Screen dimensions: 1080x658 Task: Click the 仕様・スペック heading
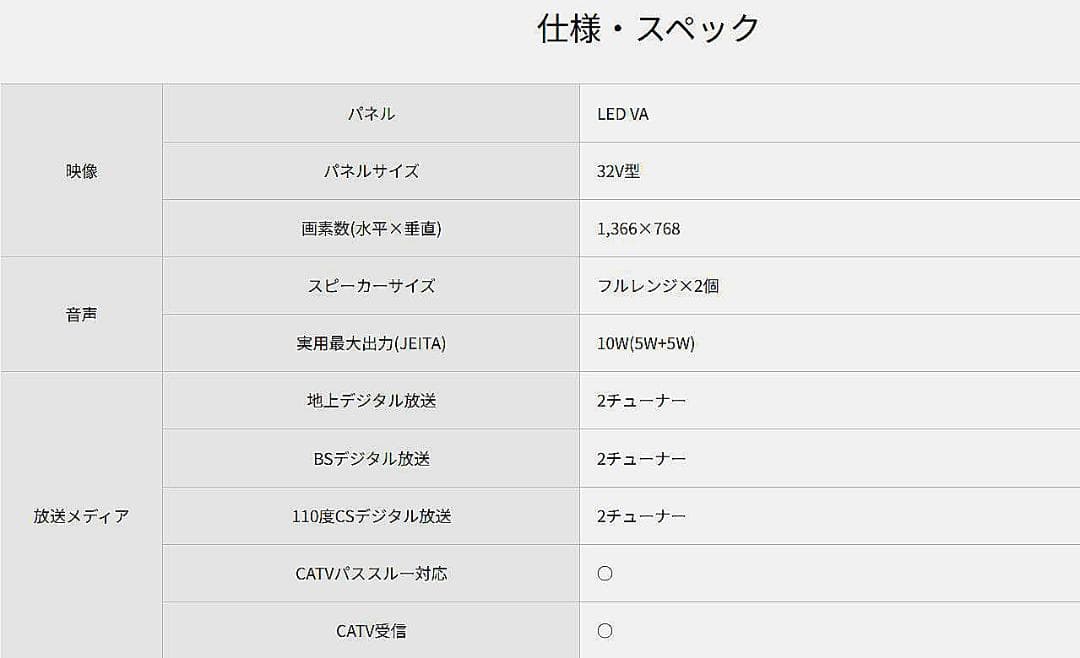[648, 29]
